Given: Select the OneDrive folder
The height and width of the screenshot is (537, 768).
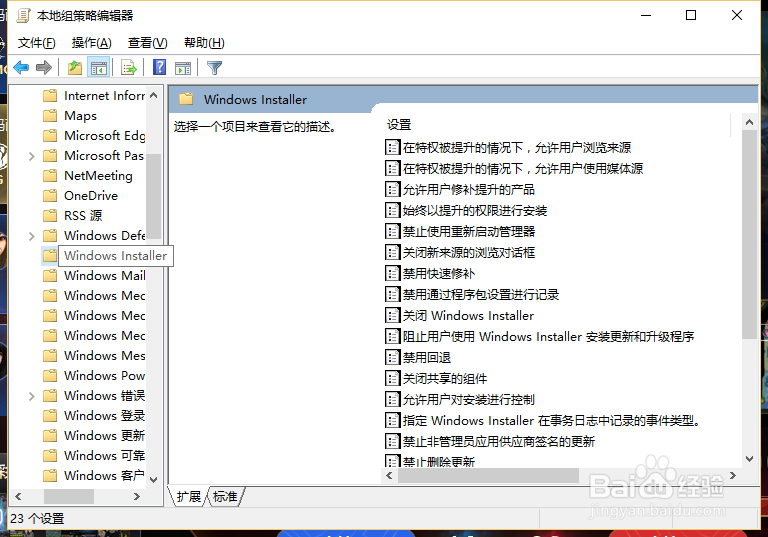Looking at the screenshot, I should [80, 196].
